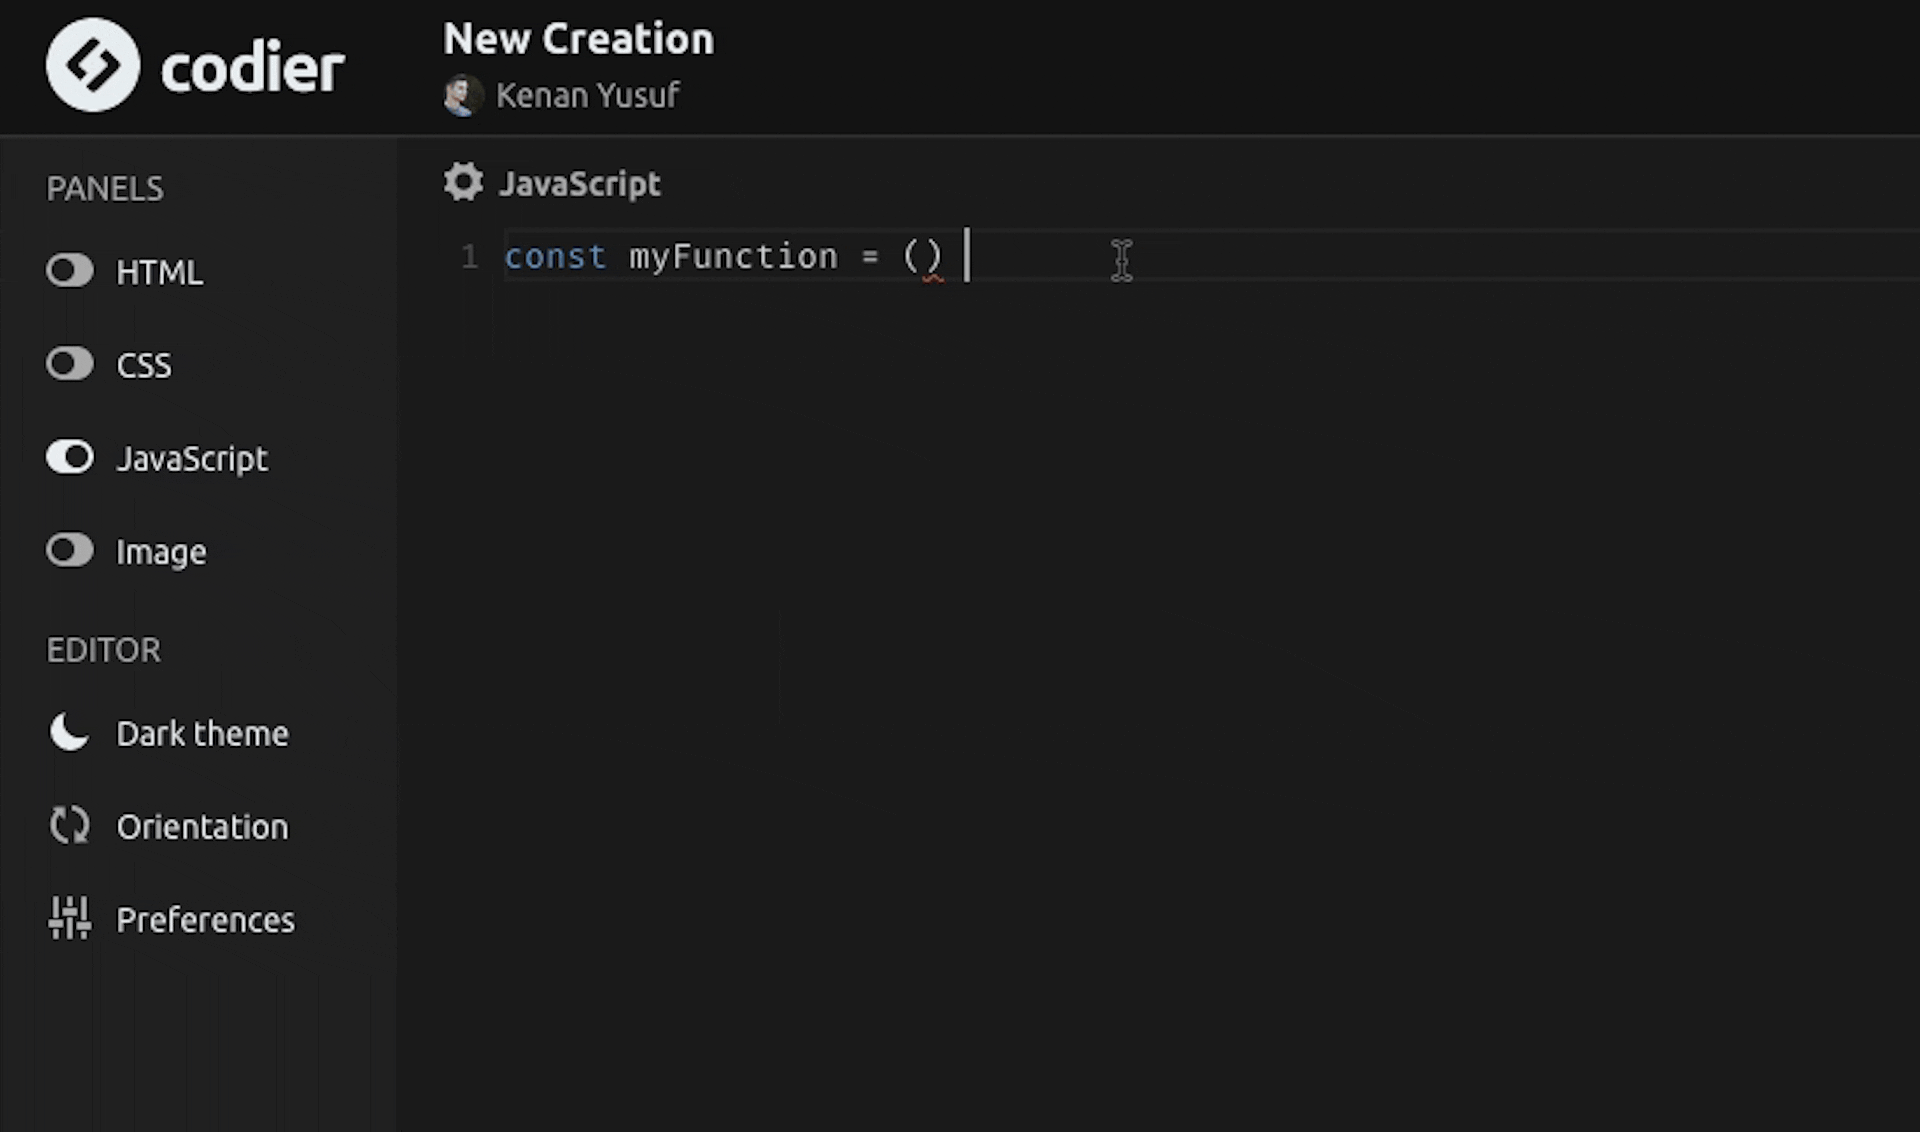This screenshot has width=1920, height=1132.
Task: Click the moon icon for Dark theme
Action: pos(69,732)
